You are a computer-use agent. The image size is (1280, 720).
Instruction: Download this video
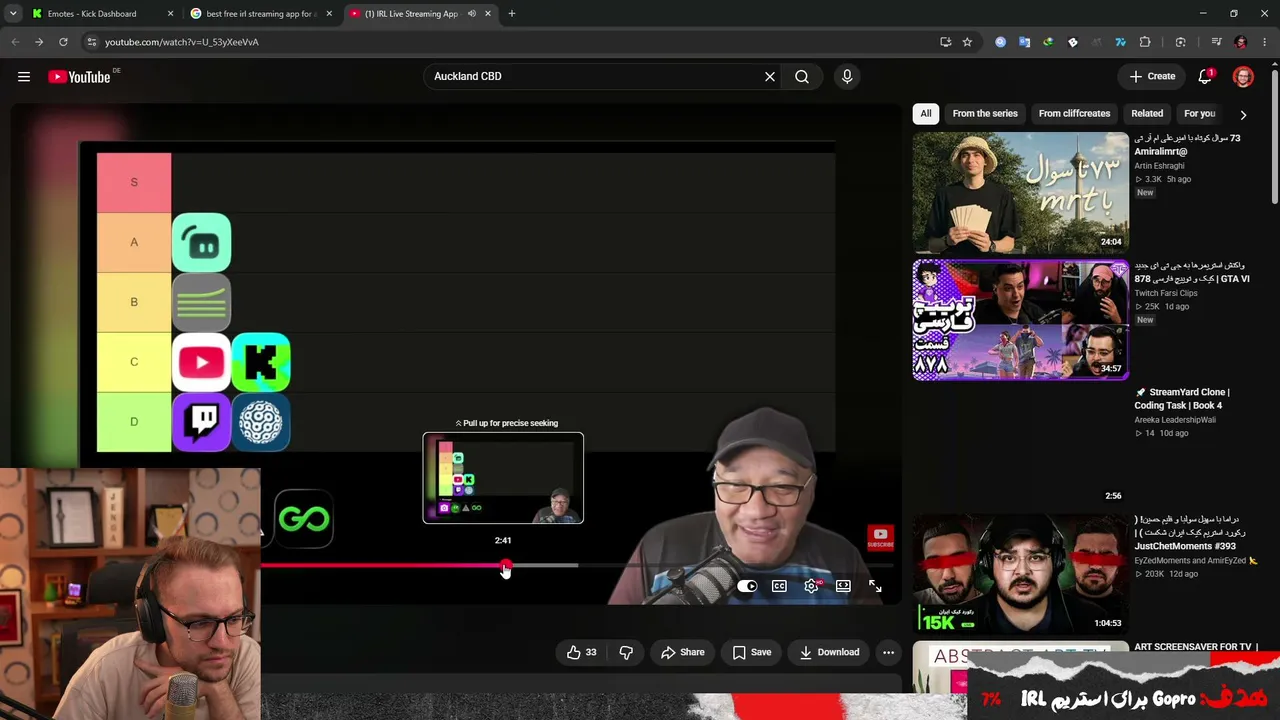pos(829,653)
